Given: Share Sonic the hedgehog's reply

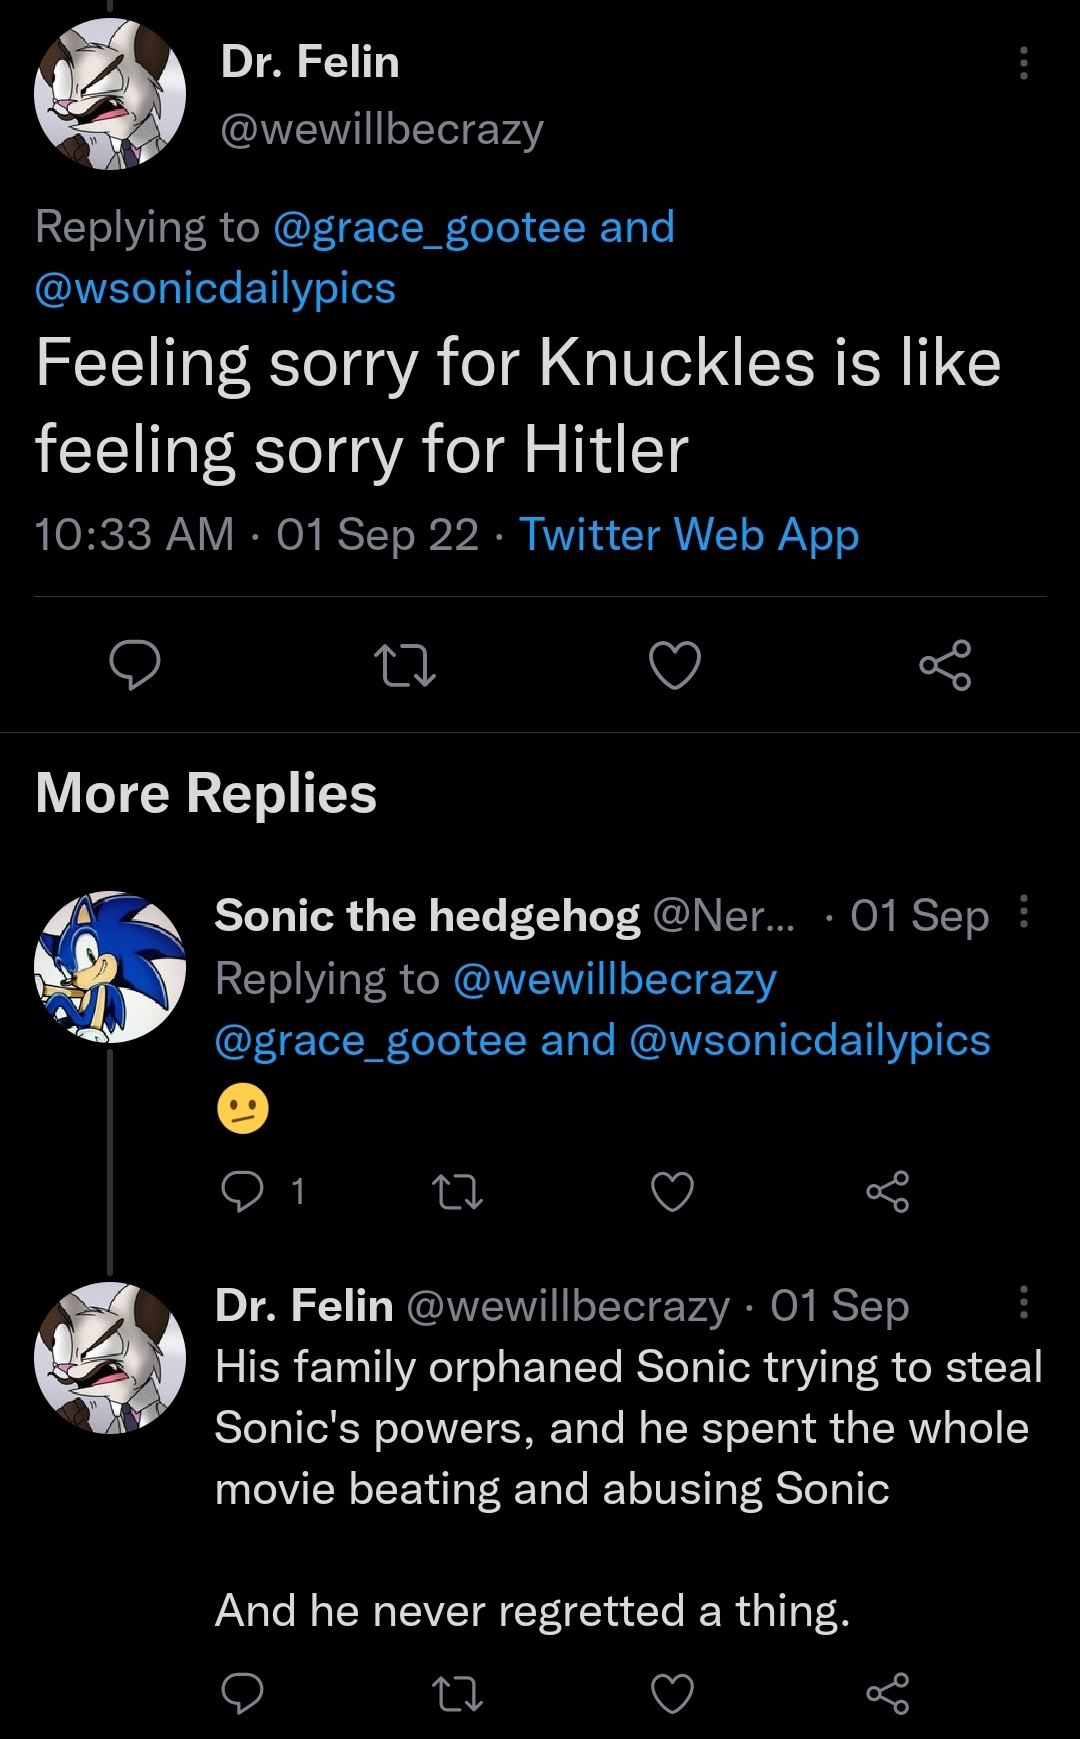Looking at the screenshot, I should click(x=887, y=1191).
